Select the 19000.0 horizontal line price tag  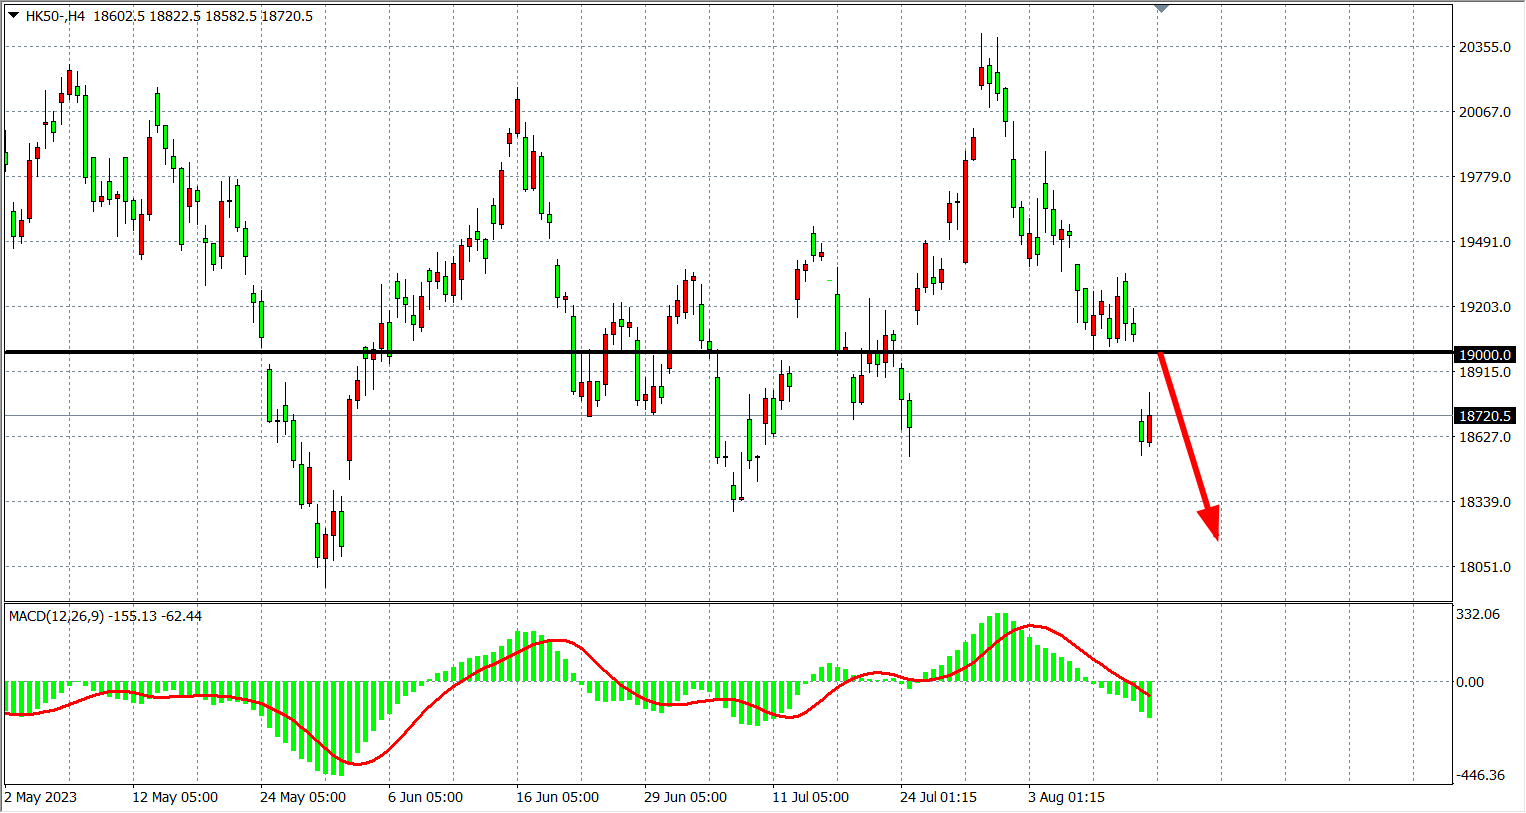pos(1484,355)
